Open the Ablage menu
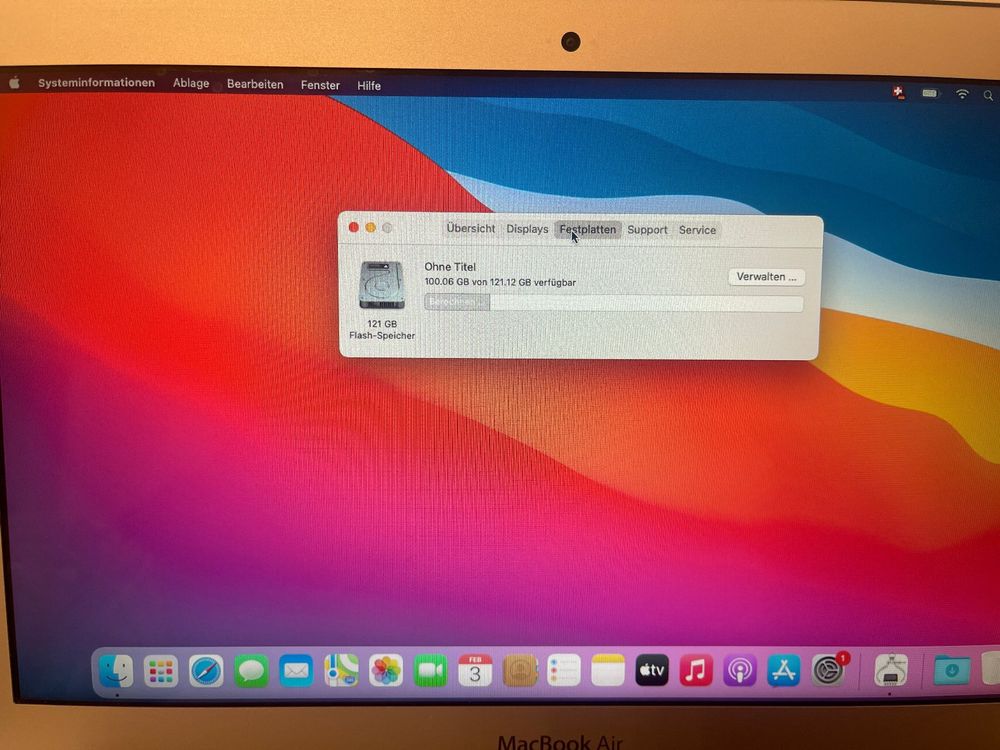Screen dimensions: 1000x750 [x=190, y=84]
